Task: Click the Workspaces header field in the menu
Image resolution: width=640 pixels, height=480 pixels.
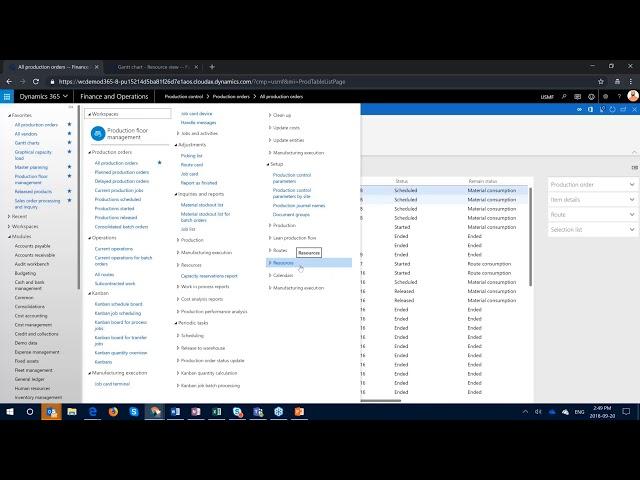Action: point(128,114)
